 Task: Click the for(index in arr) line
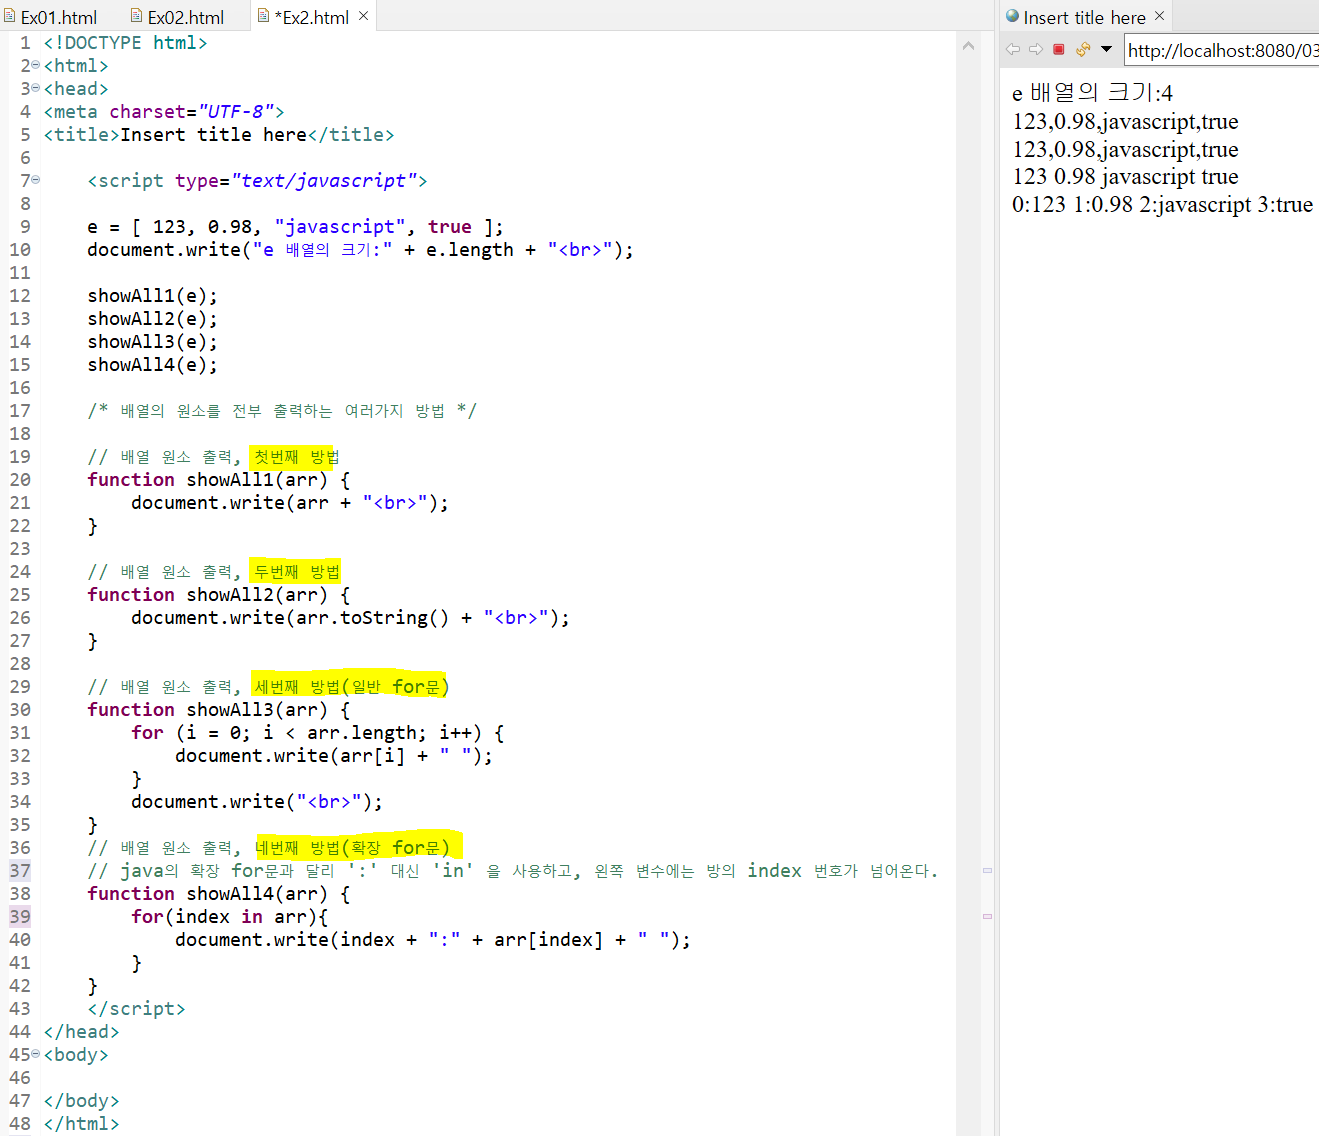click(229, 917)
